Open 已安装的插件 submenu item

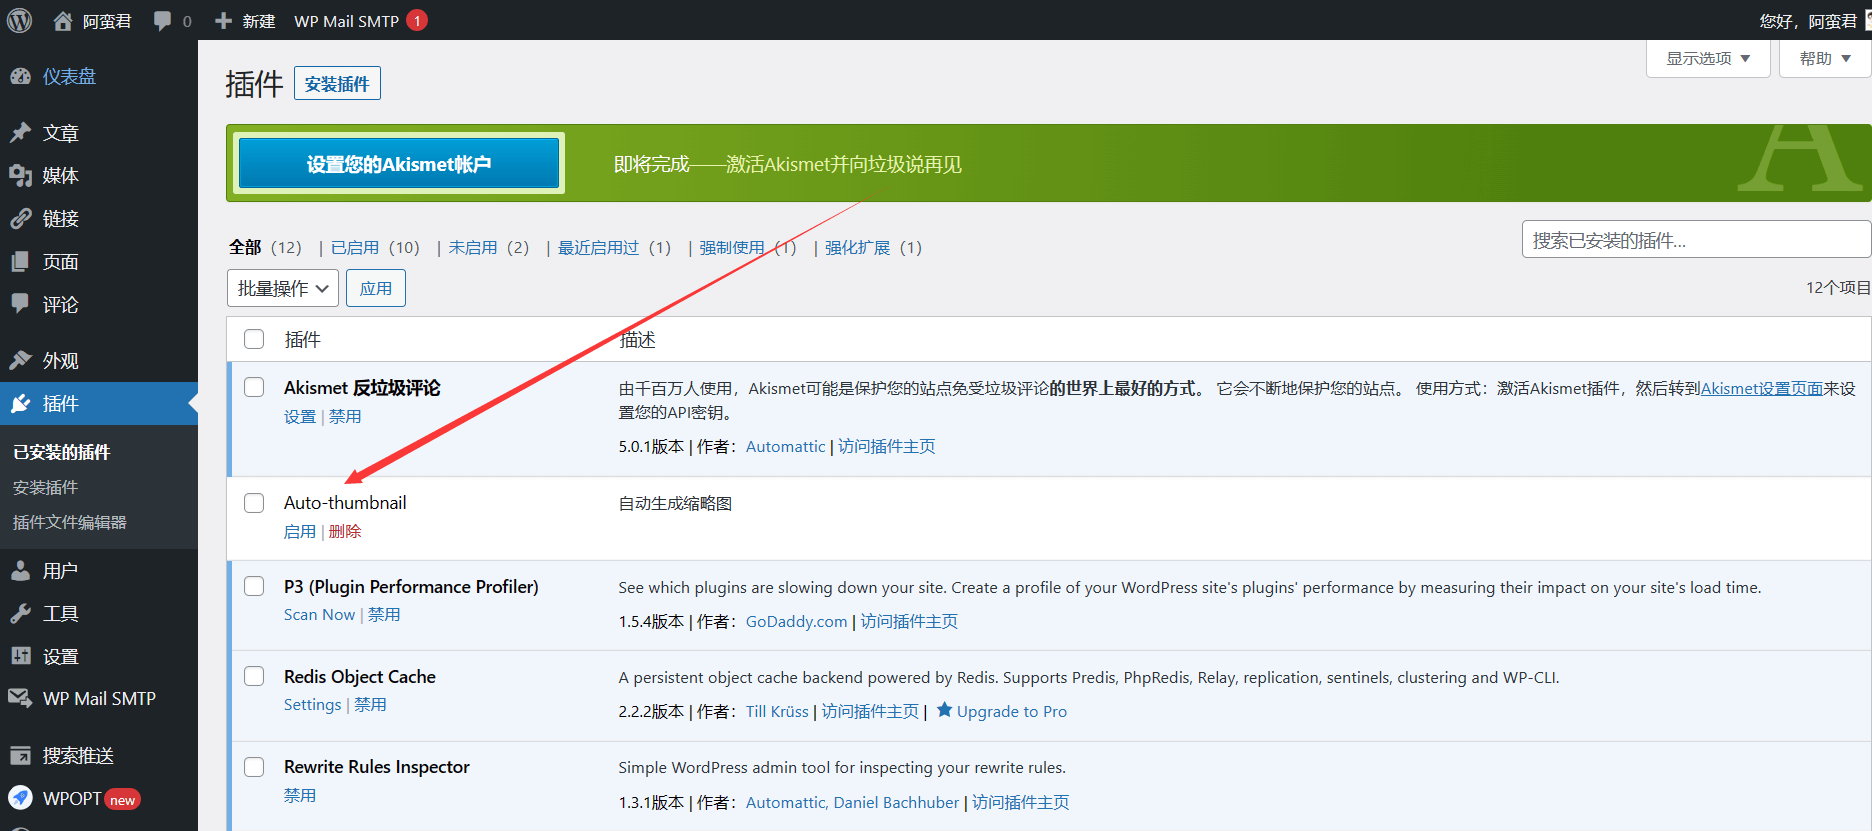62,452
